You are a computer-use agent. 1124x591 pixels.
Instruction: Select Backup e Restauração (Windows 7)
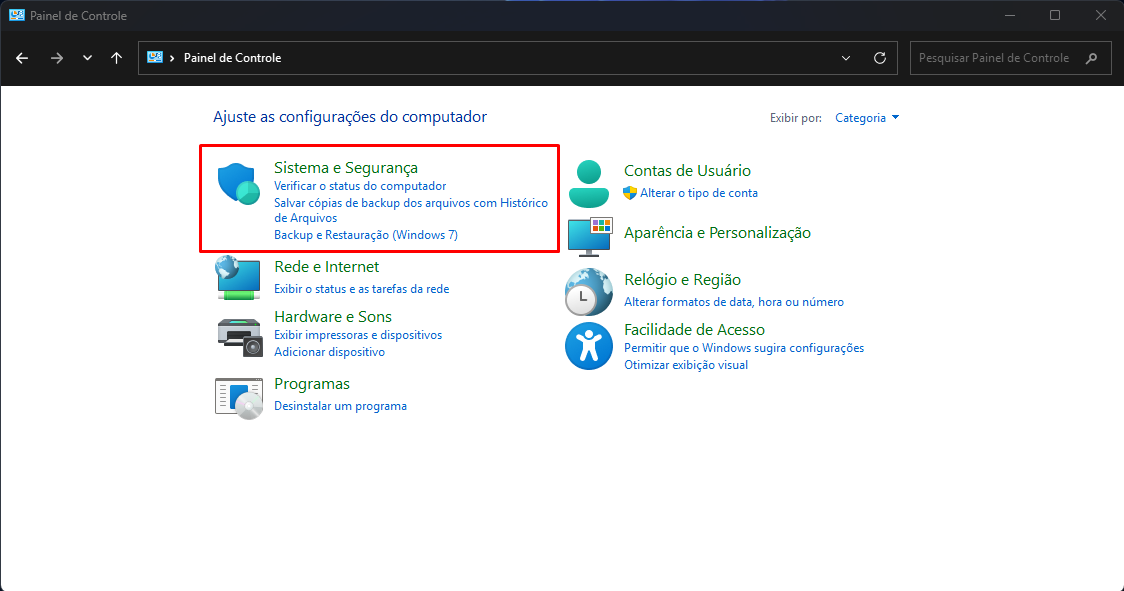coord(366,235)
